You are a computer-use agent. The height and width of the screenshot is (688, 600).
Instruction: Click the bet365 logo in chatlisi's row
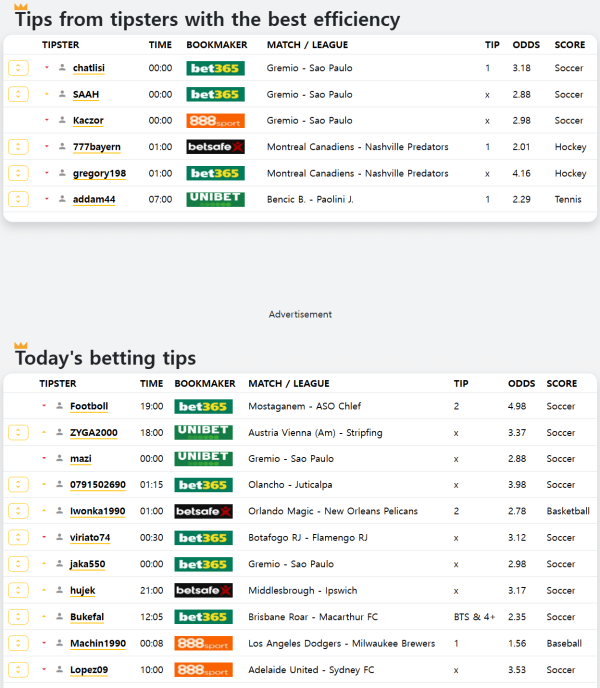click(x=215, y=68)
